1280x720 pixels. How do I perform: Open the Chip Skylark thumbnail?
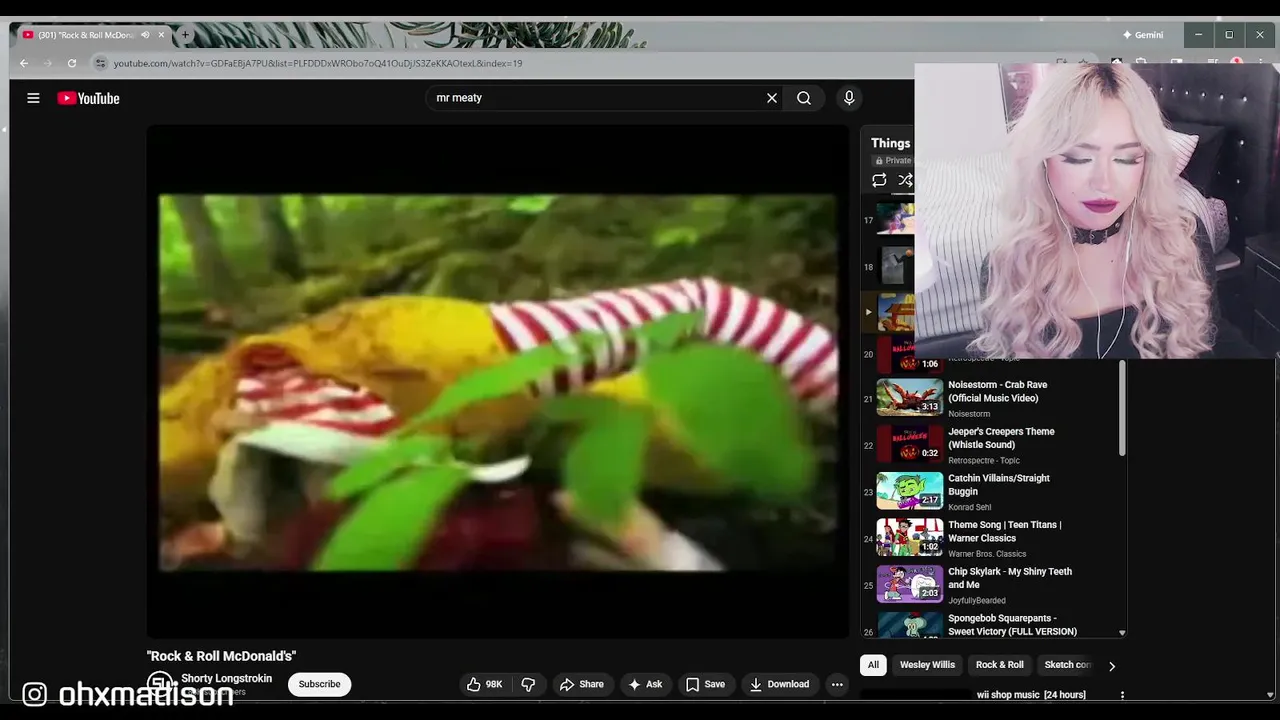[910, 584]
